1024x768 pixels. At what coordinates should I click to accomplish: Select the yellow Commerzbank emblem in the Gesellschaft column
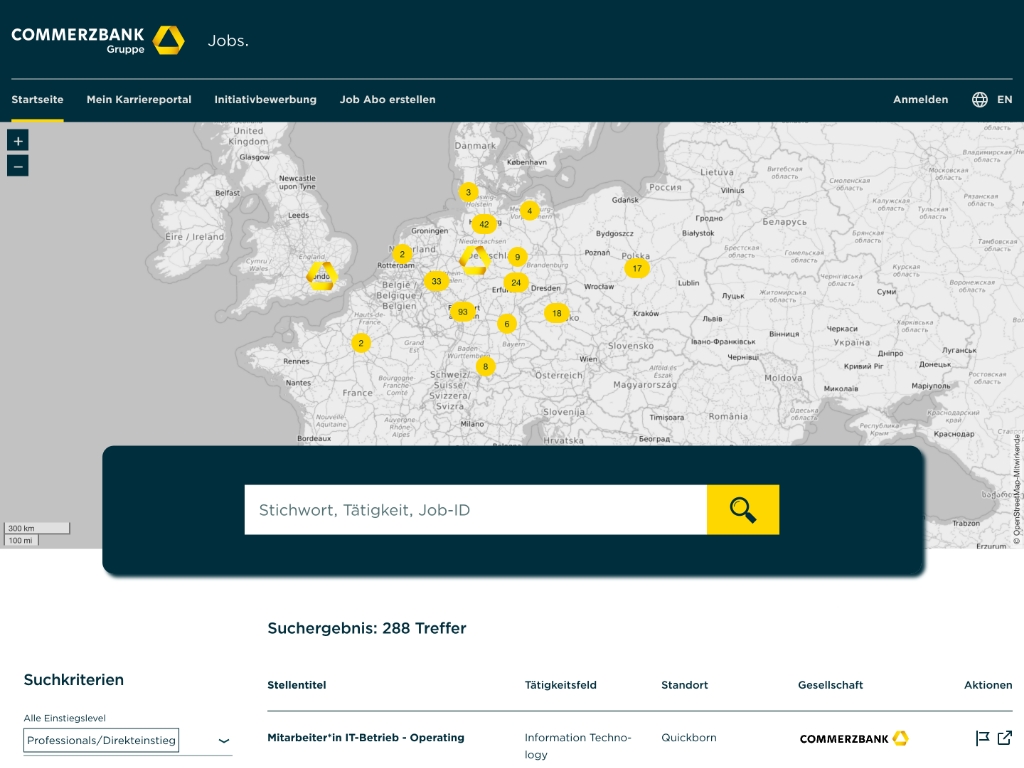pyautogui.click(x=900, y=738)
